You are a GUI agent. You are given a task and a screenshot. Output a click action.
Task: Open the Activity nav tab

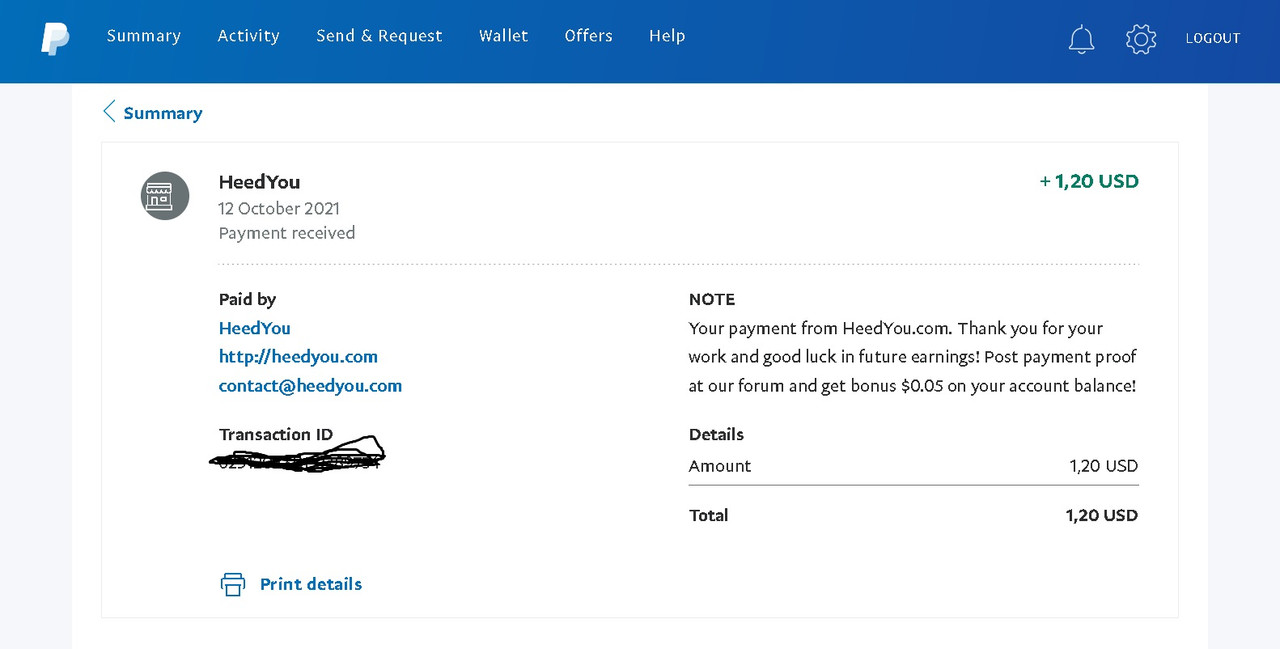(x=249, y=36)
